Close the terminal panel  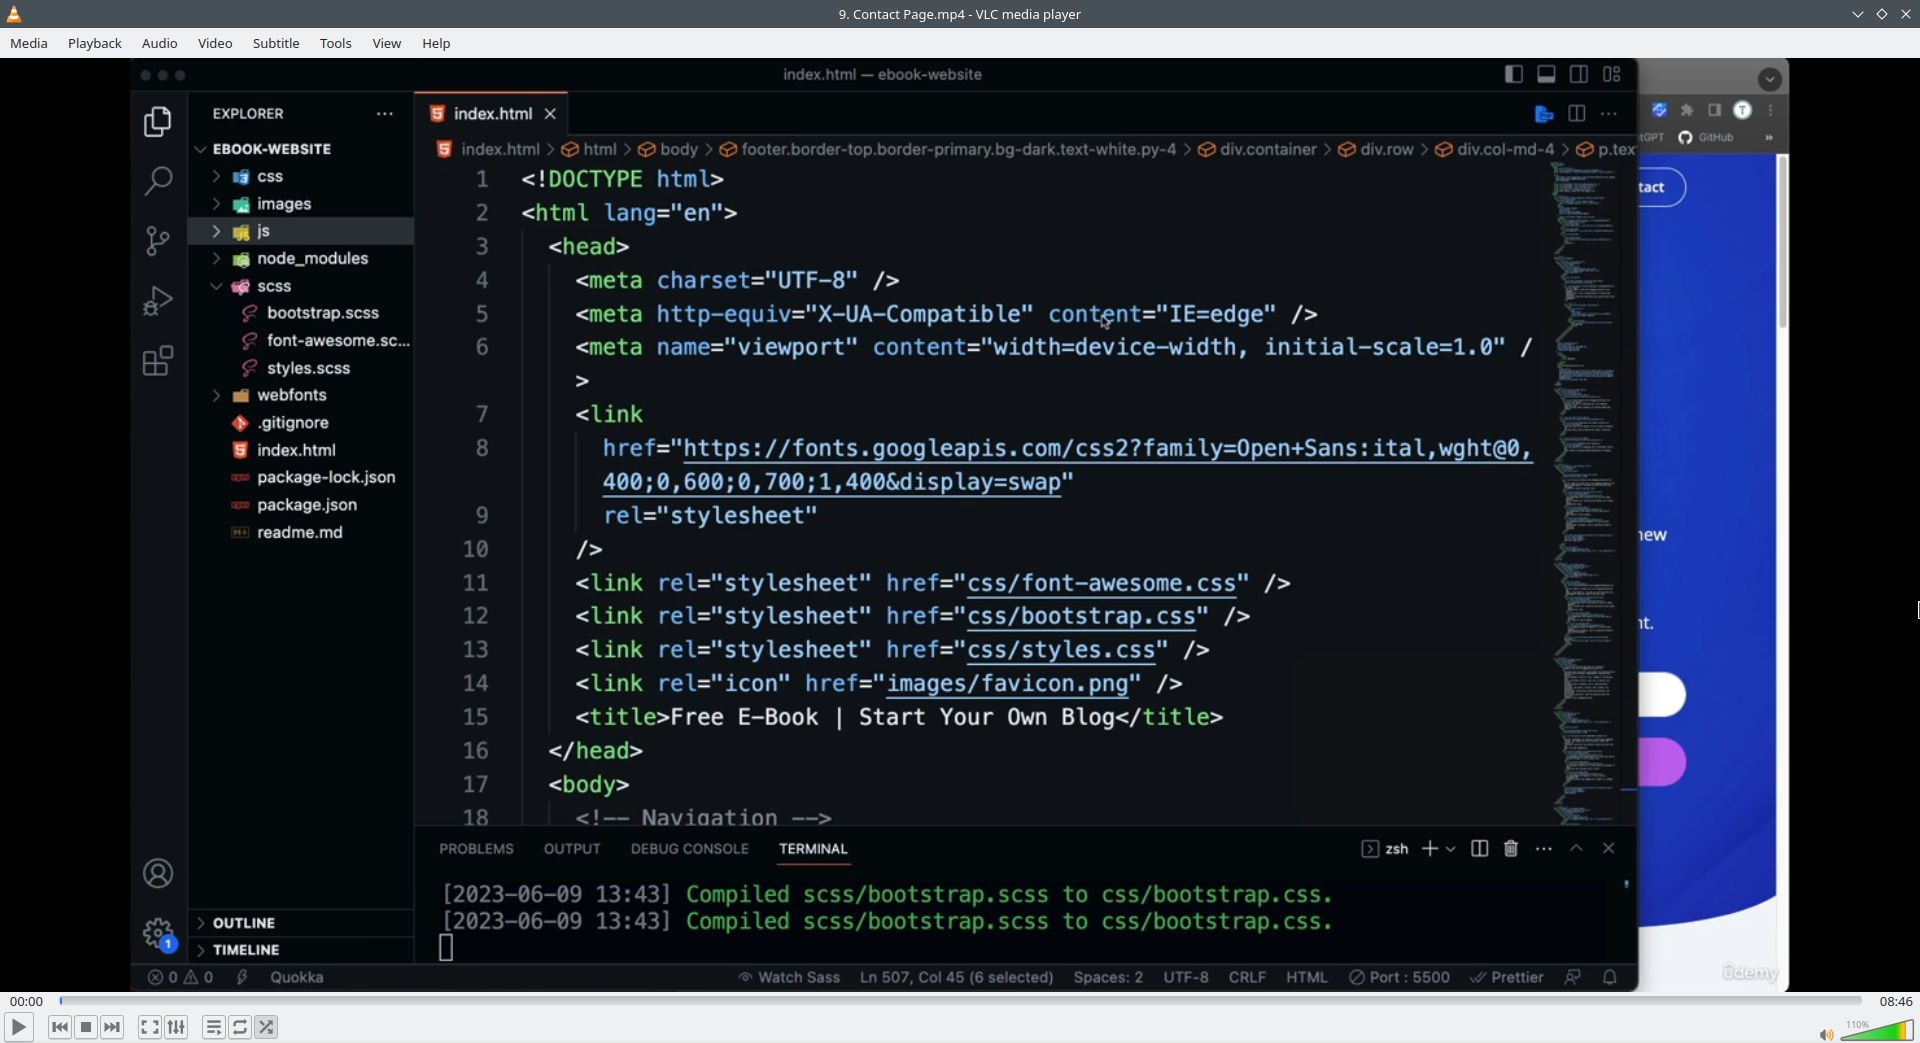(x=1609, y=848)
